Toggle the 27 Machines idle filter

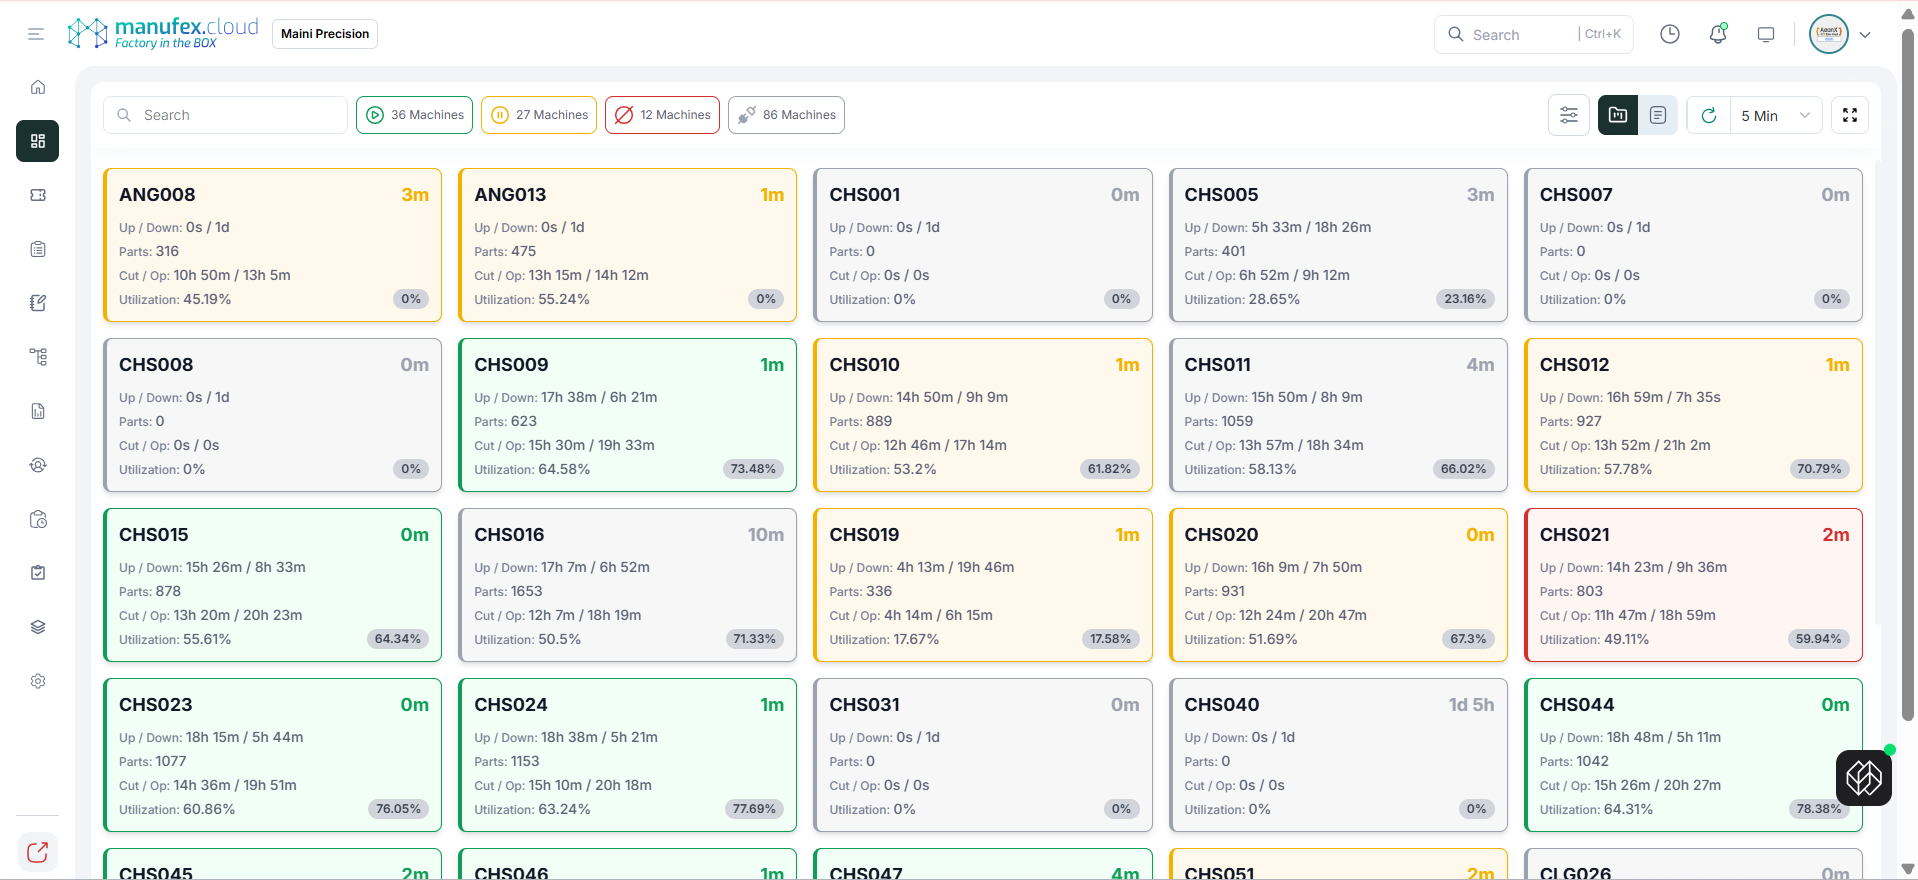pos(539,115)
